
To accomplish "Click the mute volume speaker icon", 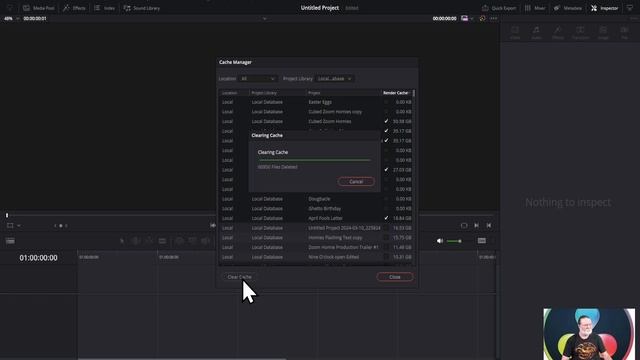I will click(440, 241).
